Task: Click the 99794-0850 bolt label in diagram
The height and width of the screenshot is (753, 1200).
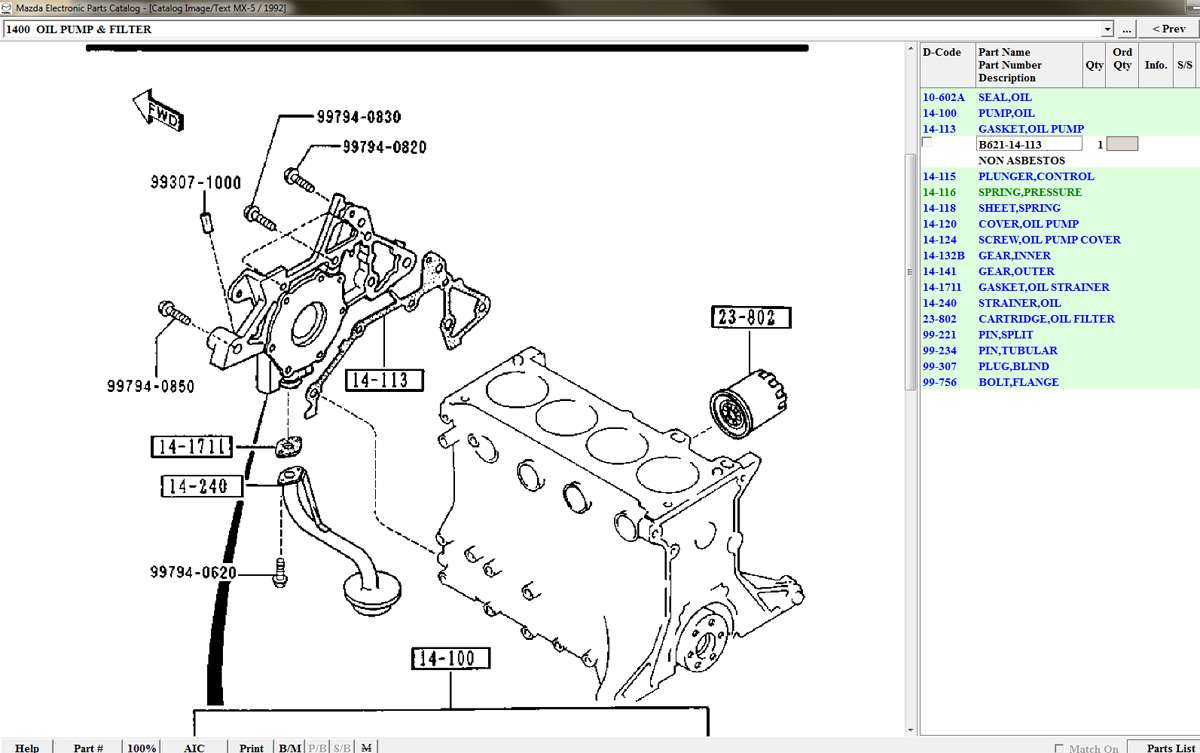Action: [x=151, y=385]
